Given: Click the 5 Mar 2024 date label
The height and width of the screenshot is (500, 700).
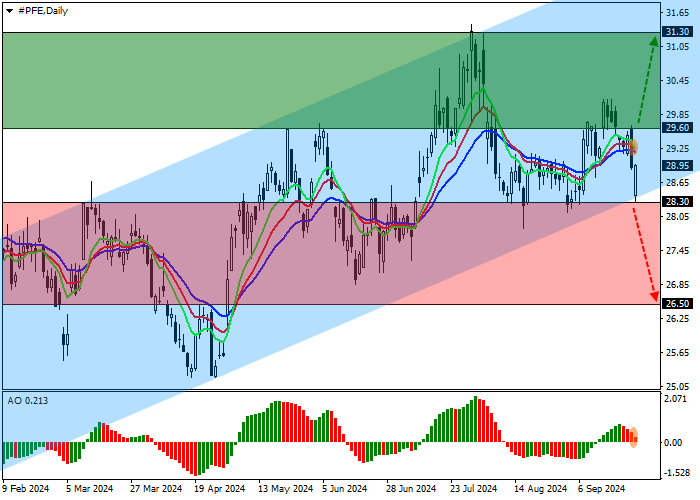Looking at the screenshot, I should coord(90,489).
